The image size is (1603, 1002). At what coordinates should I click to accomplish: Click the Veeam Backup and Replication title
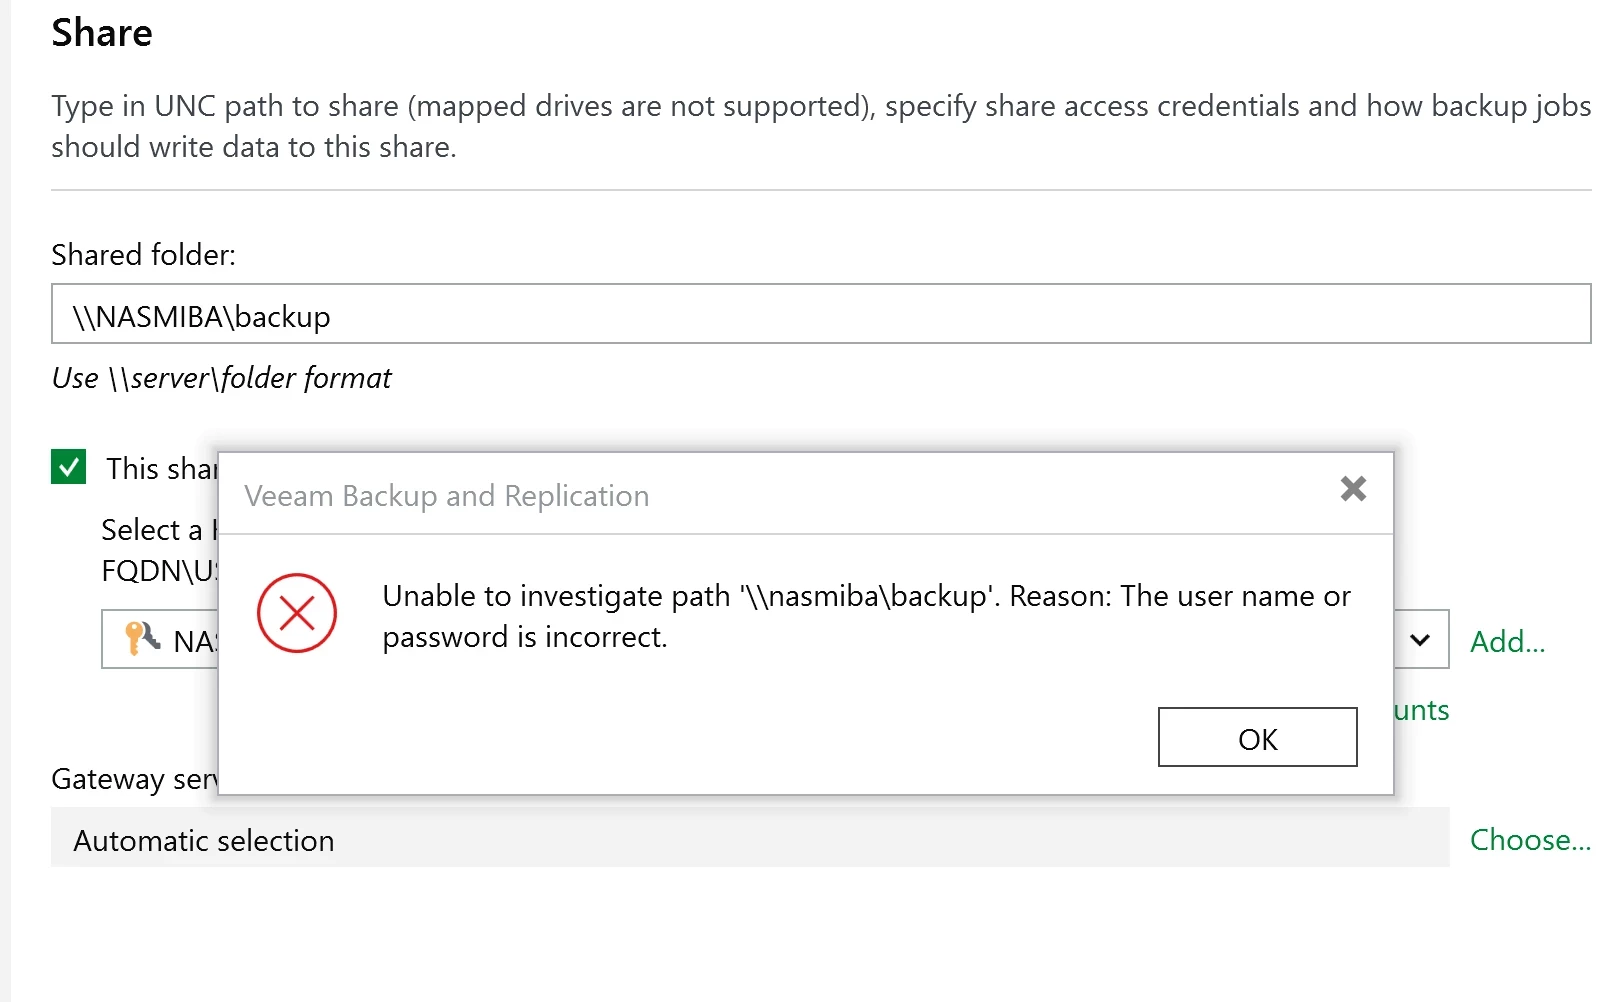(447, 496)
